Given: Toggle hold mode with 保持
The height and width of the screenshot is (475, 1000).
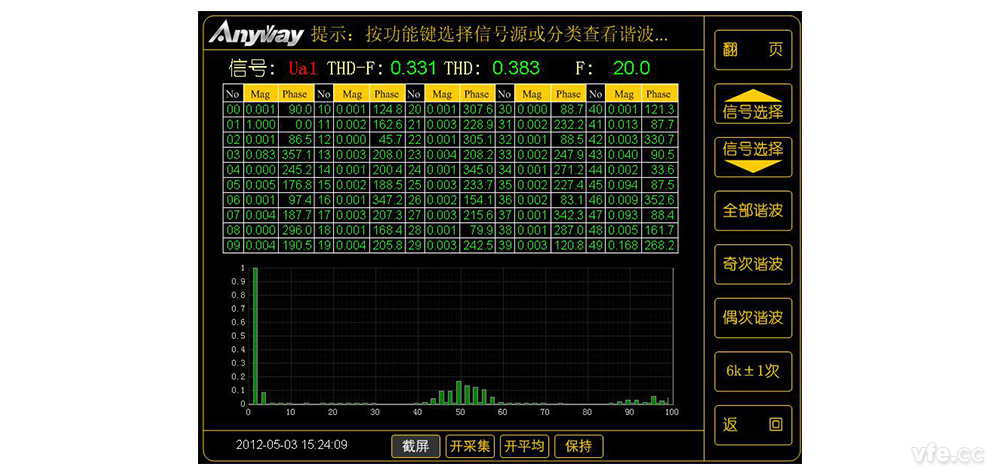Looking at the screenshot, I should pos(579,446).
